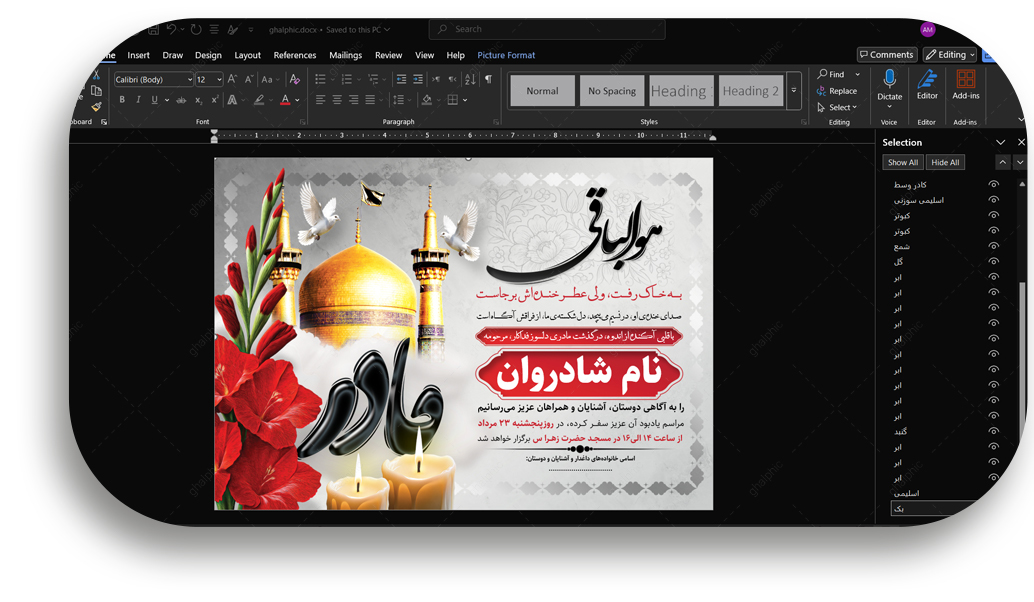
Task: Toggle visibility of شمع object
Action: point(993,246)
